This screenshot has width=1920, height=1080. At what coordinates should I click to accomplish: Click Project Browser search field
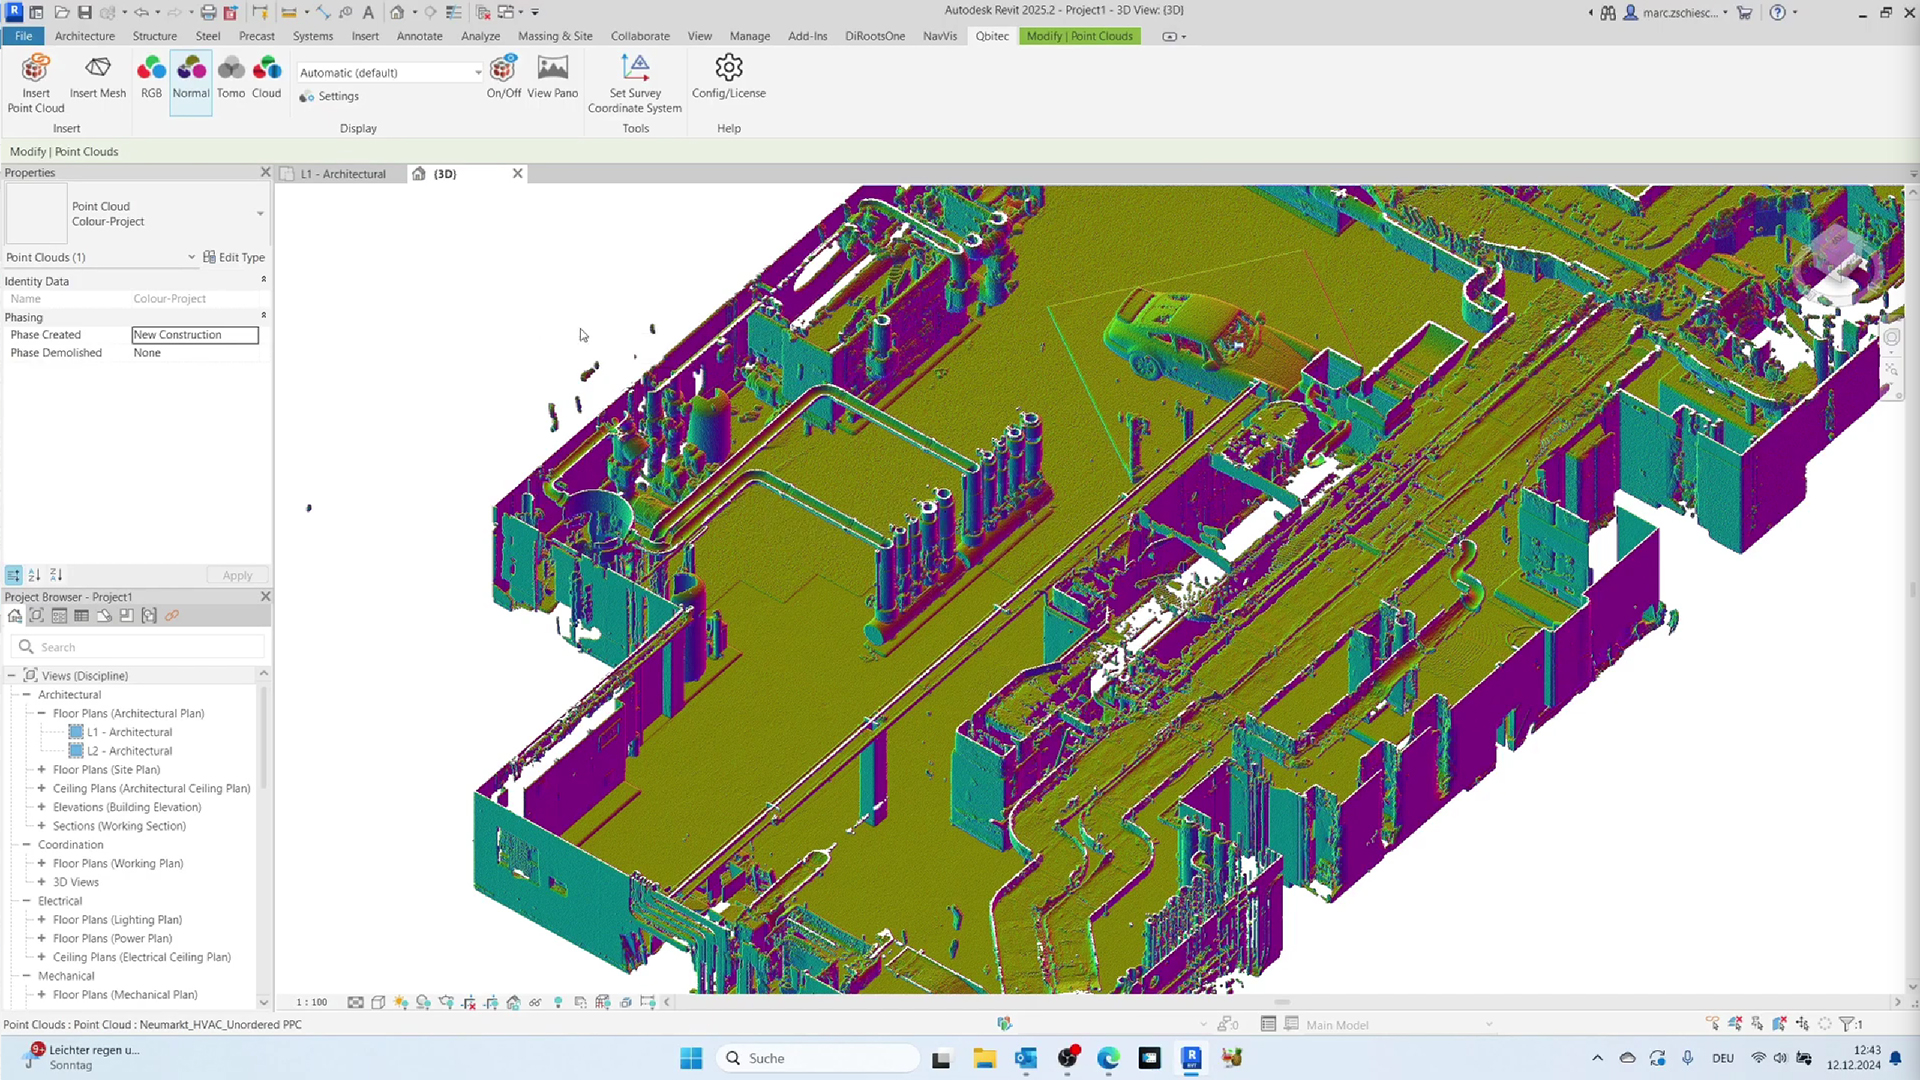coord(138,647)
